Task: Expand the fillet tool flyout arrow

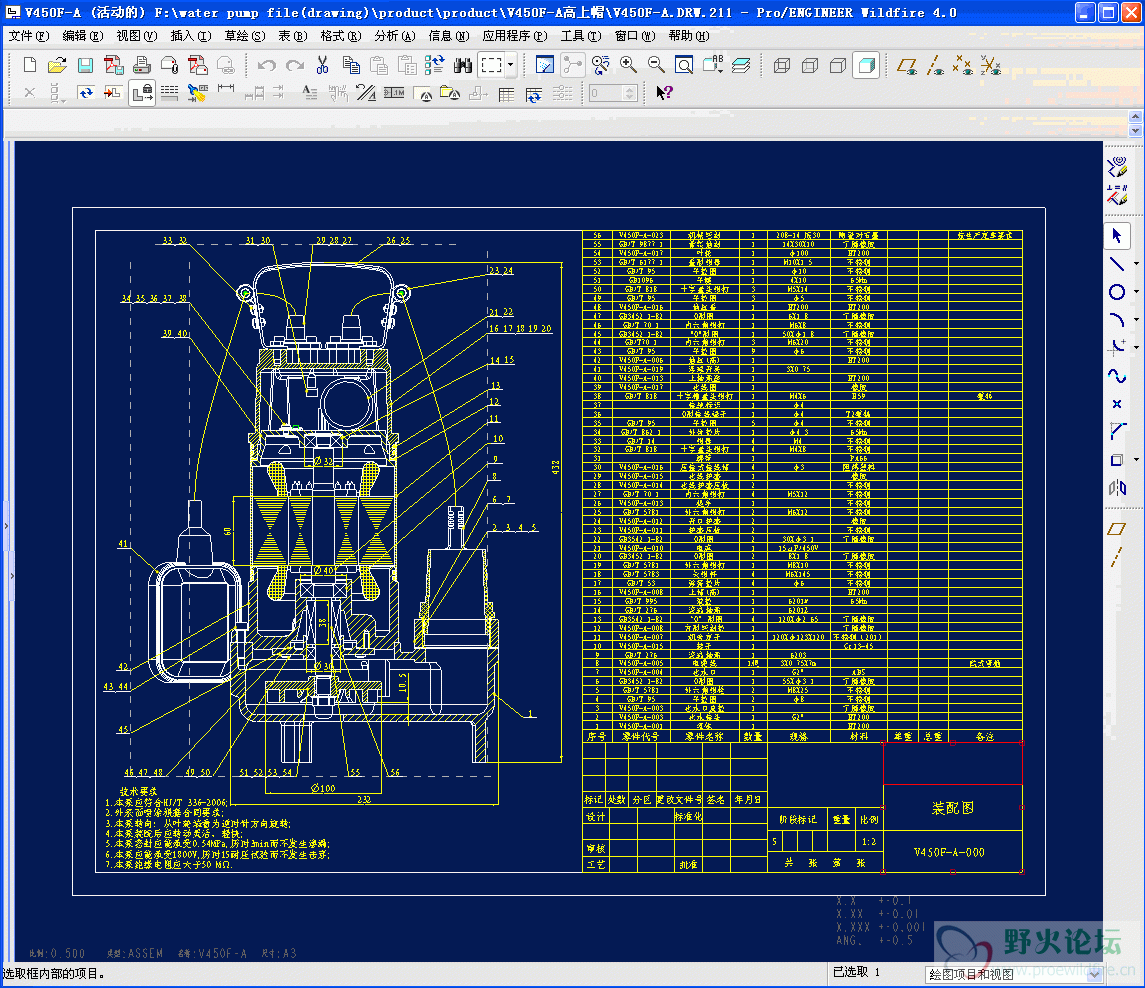Action: pyautogui.click(x=1136, y=348)
